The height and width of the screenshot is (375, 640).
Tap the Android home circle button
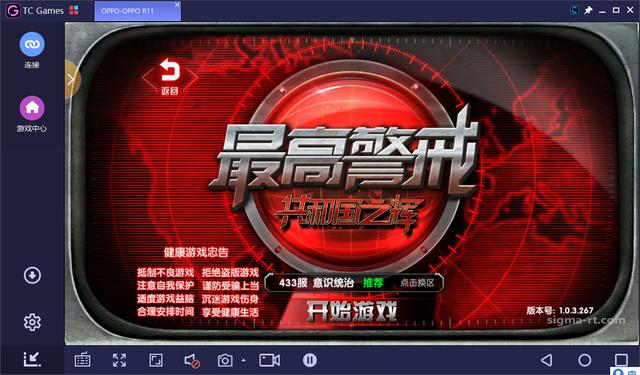point(584,360)
